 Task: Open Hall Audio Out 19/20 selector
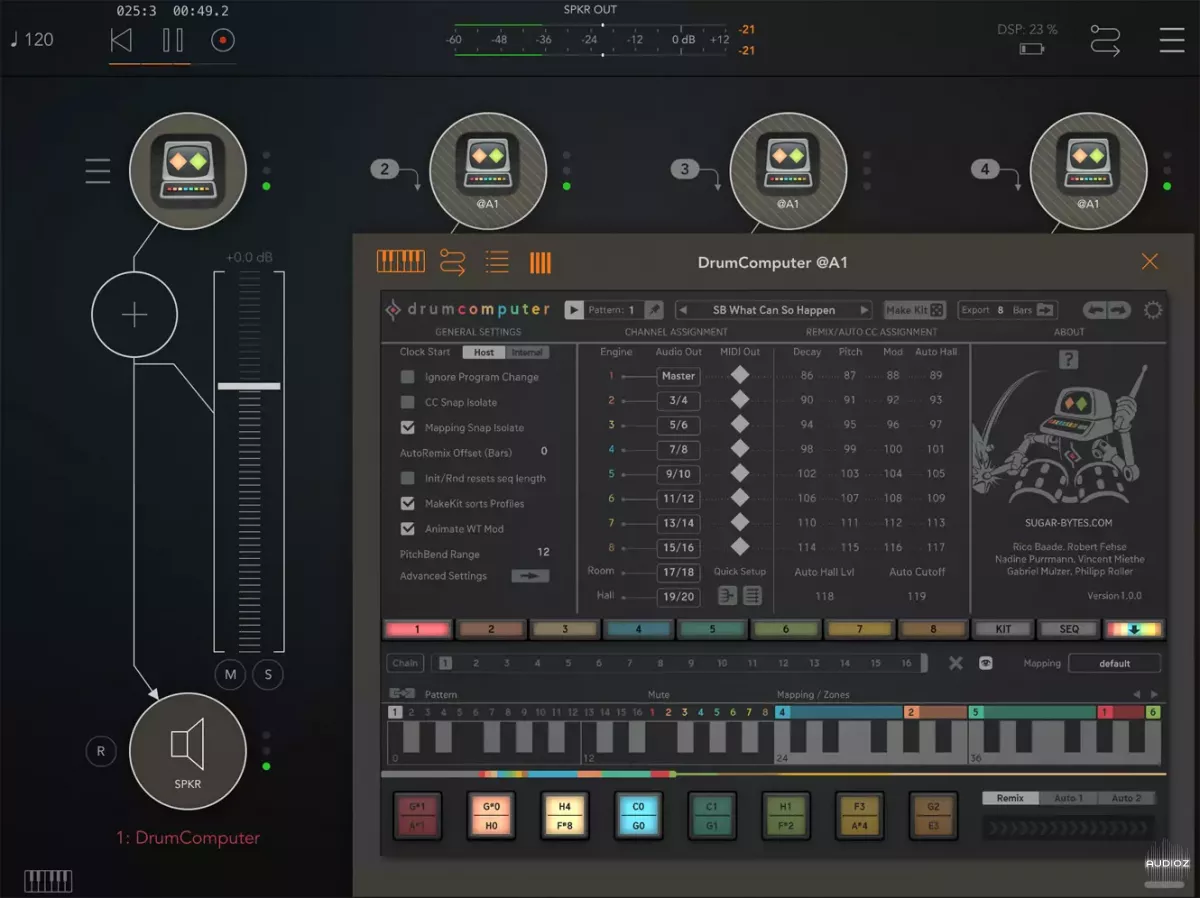coord(678,596)
